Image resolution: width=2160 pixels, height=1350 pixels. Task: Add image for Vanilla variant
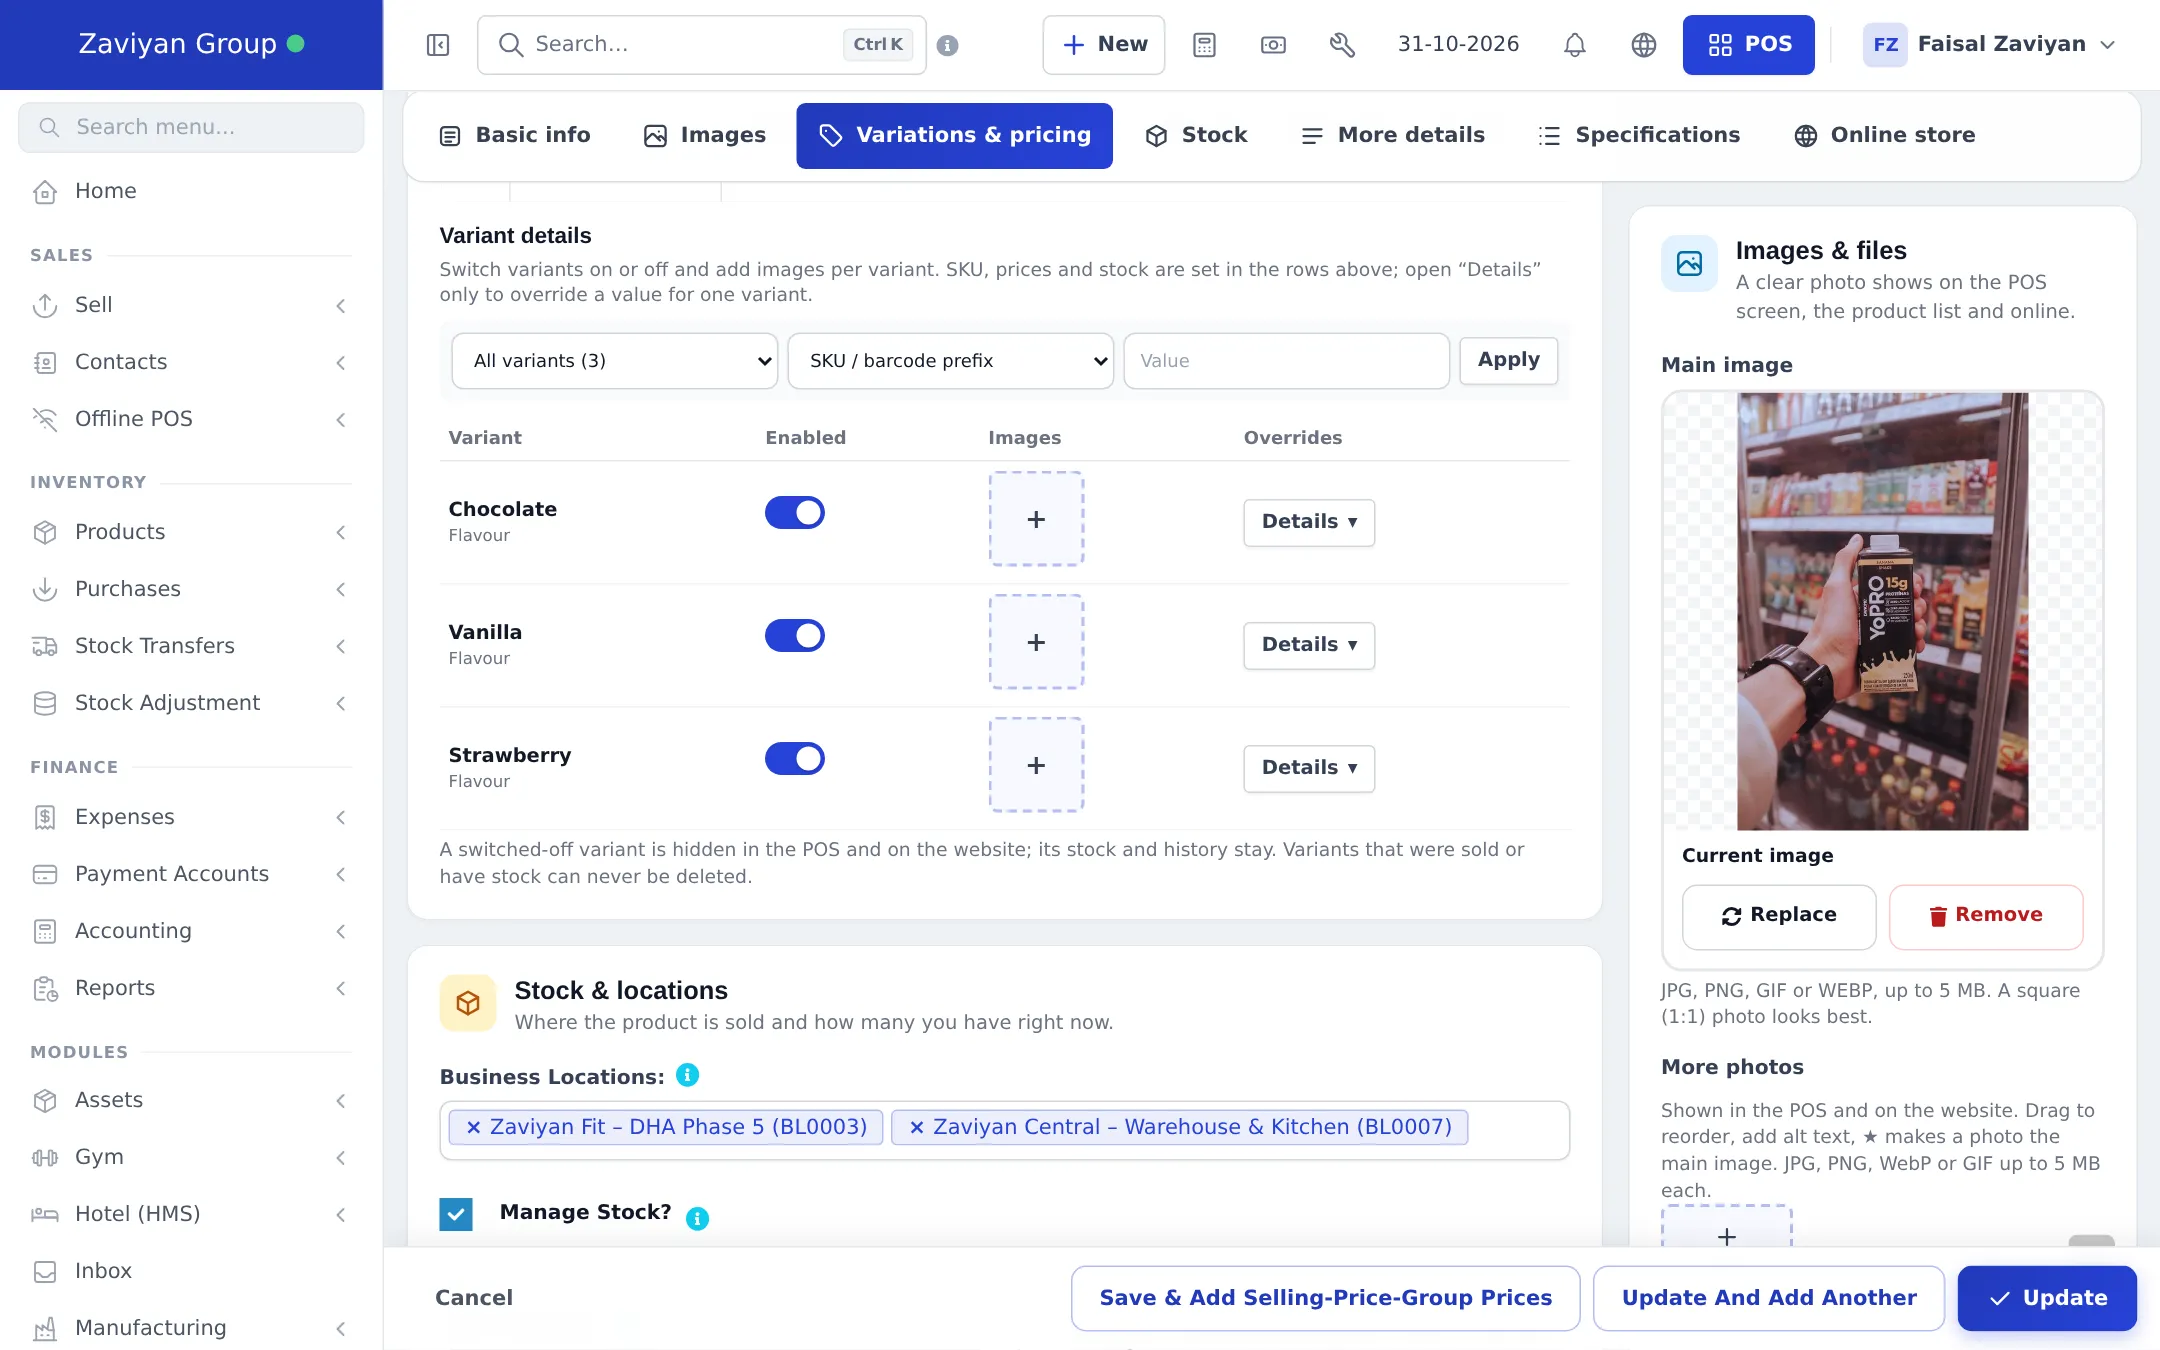click(x=1036, y=642)
